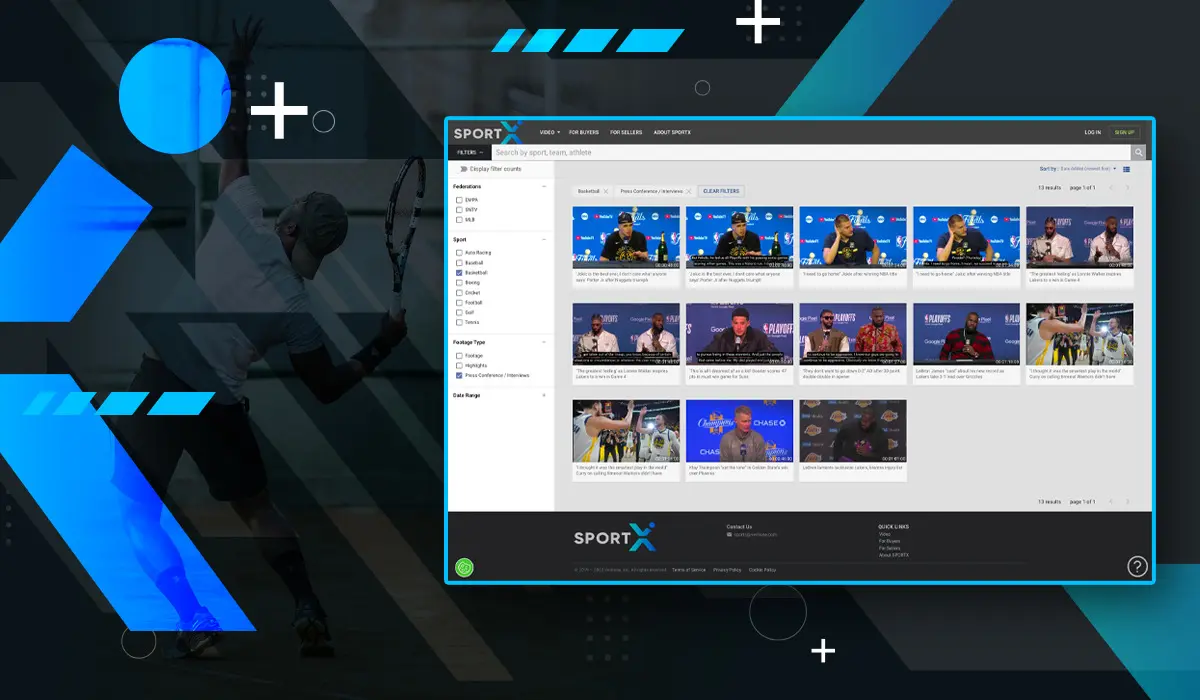Open the Filters dropdown button
Viewport: 1200px width, 700px height.
pos(470,153)
